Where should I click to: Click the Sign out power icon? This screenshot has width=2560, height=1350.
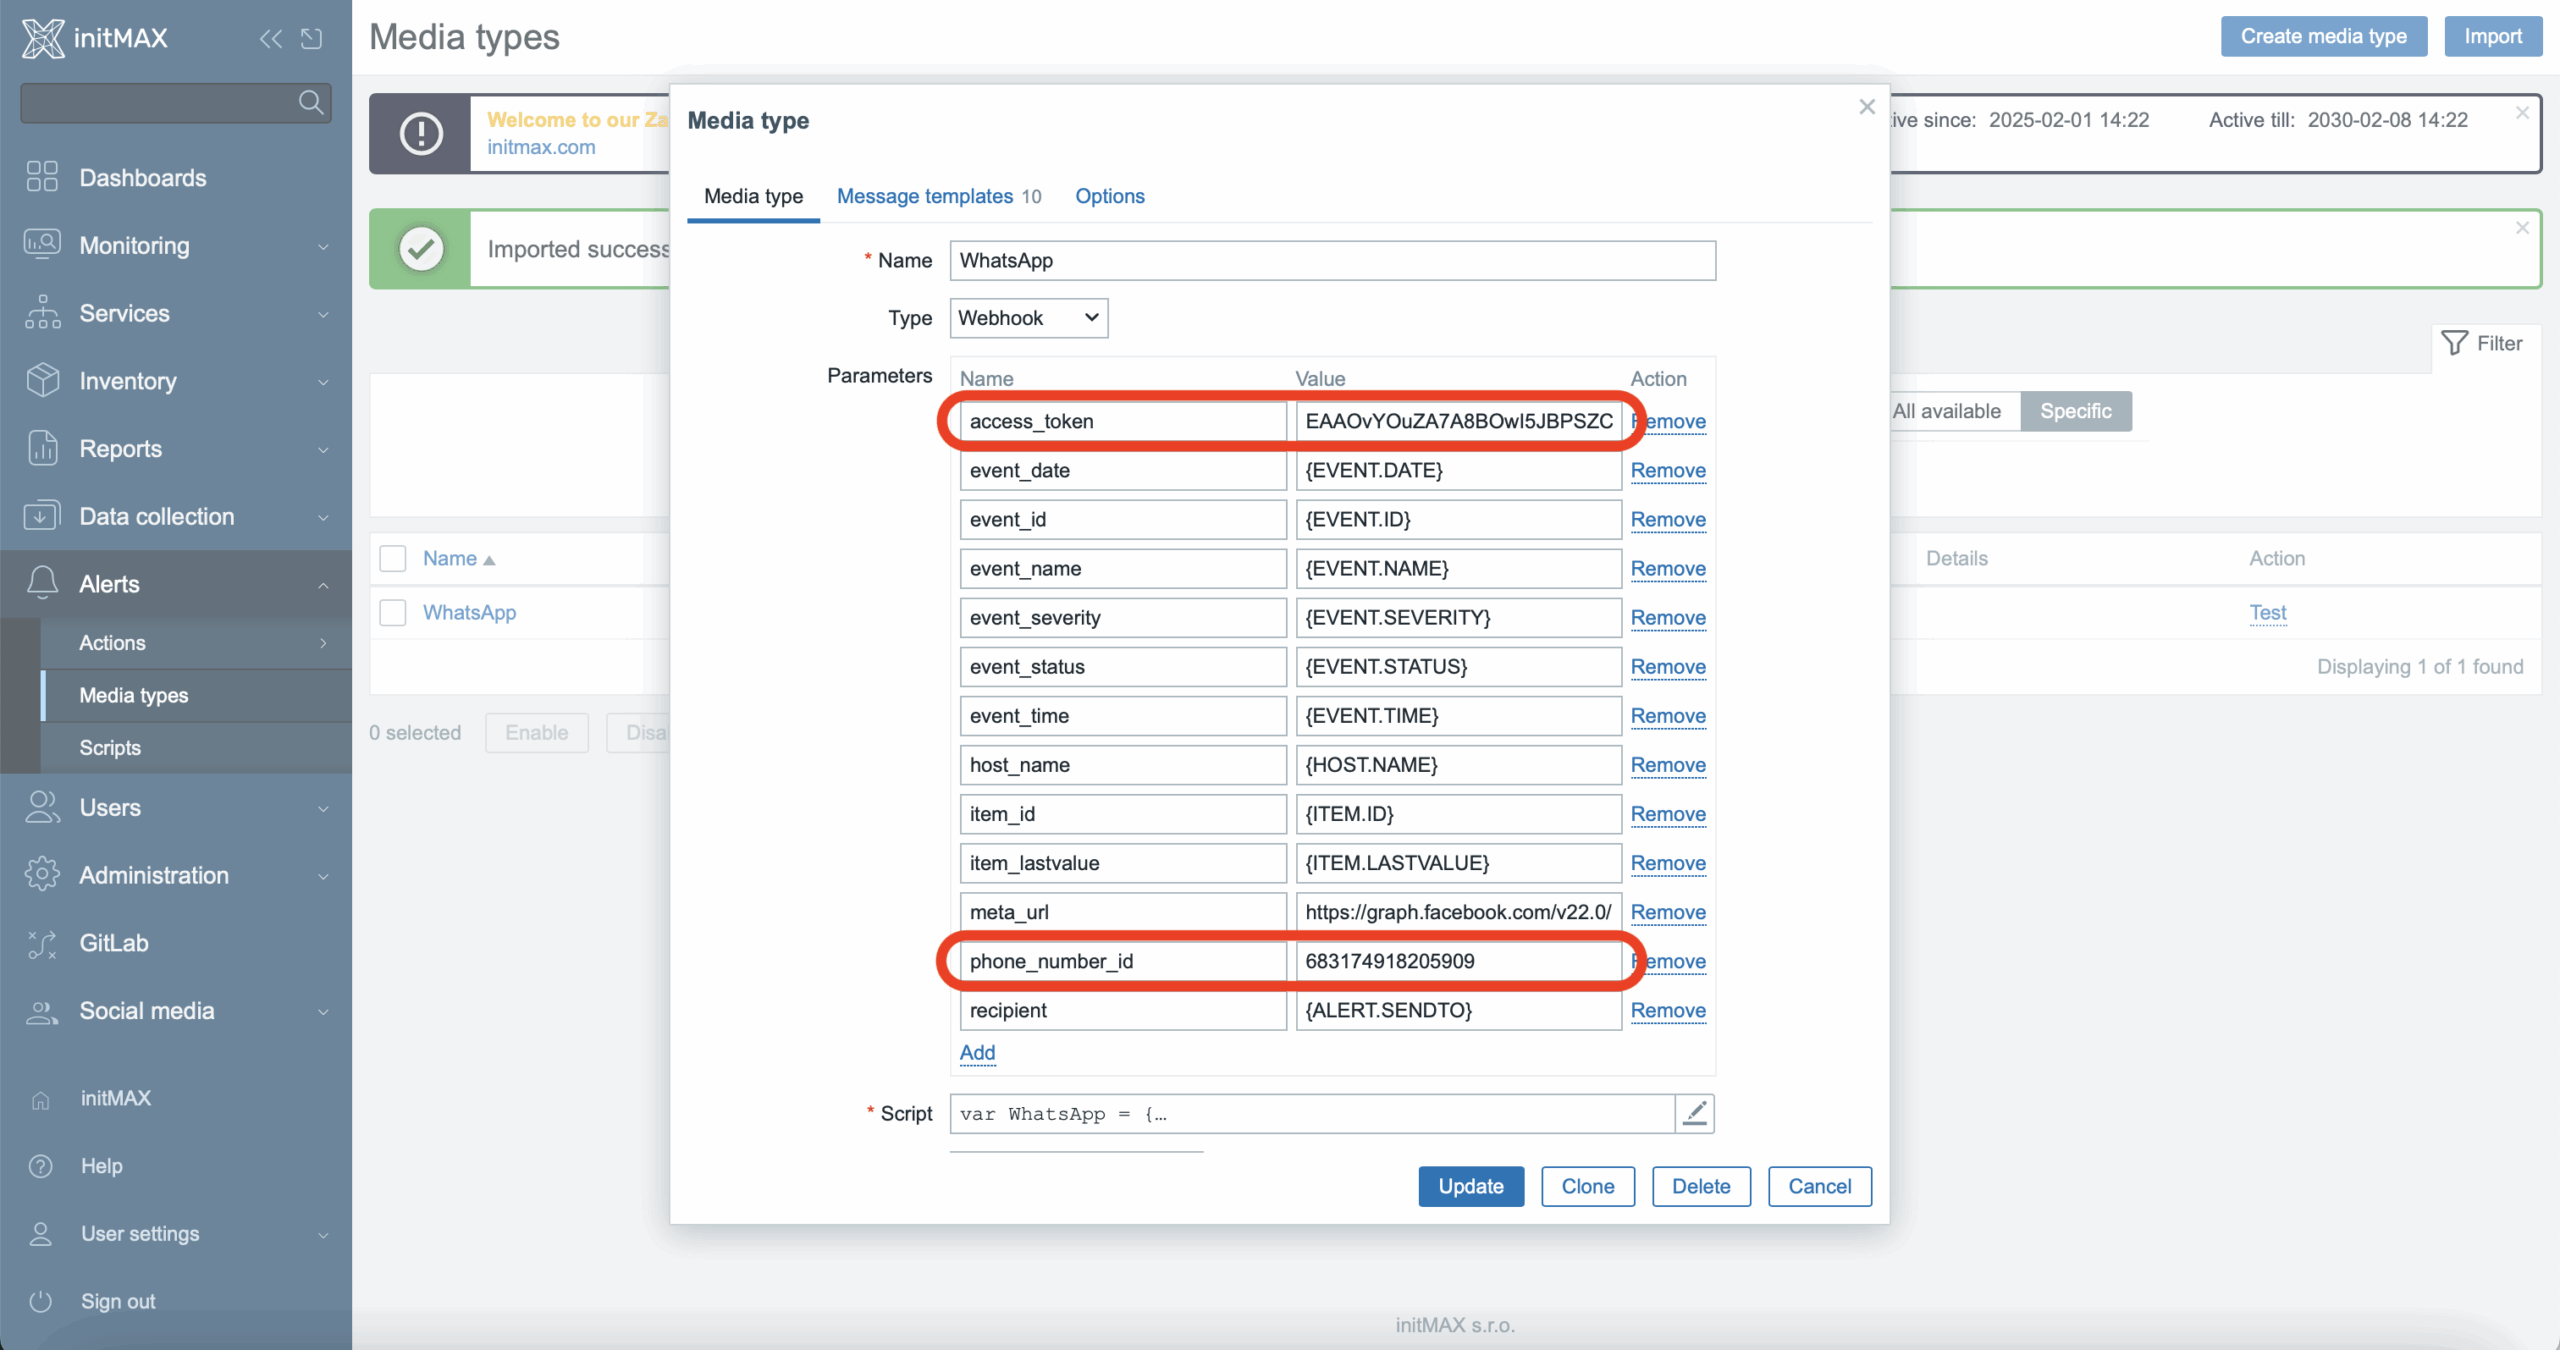(40, 1301)
